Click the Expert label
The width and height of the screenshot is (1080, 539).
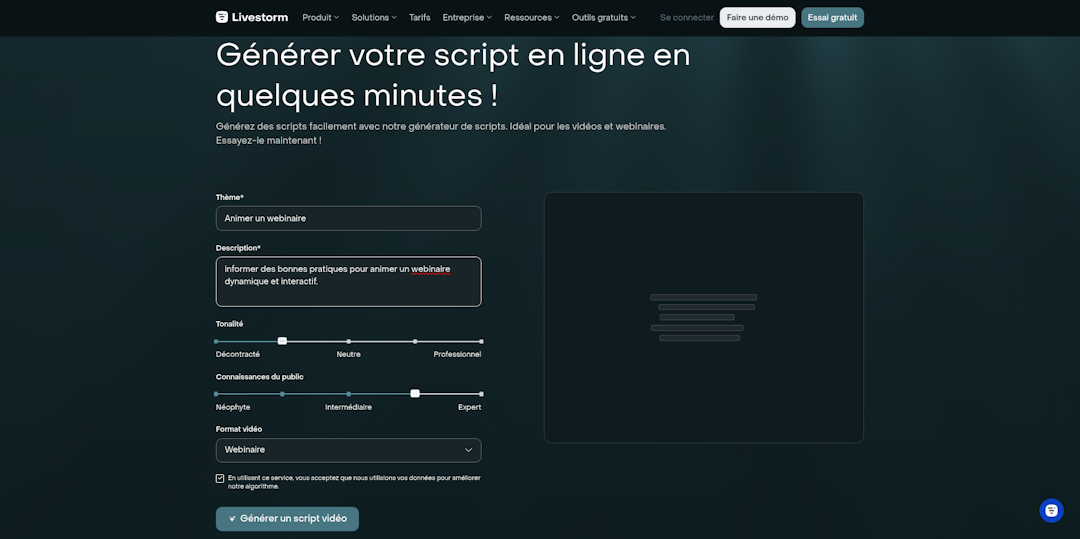[x=470, y=408]
